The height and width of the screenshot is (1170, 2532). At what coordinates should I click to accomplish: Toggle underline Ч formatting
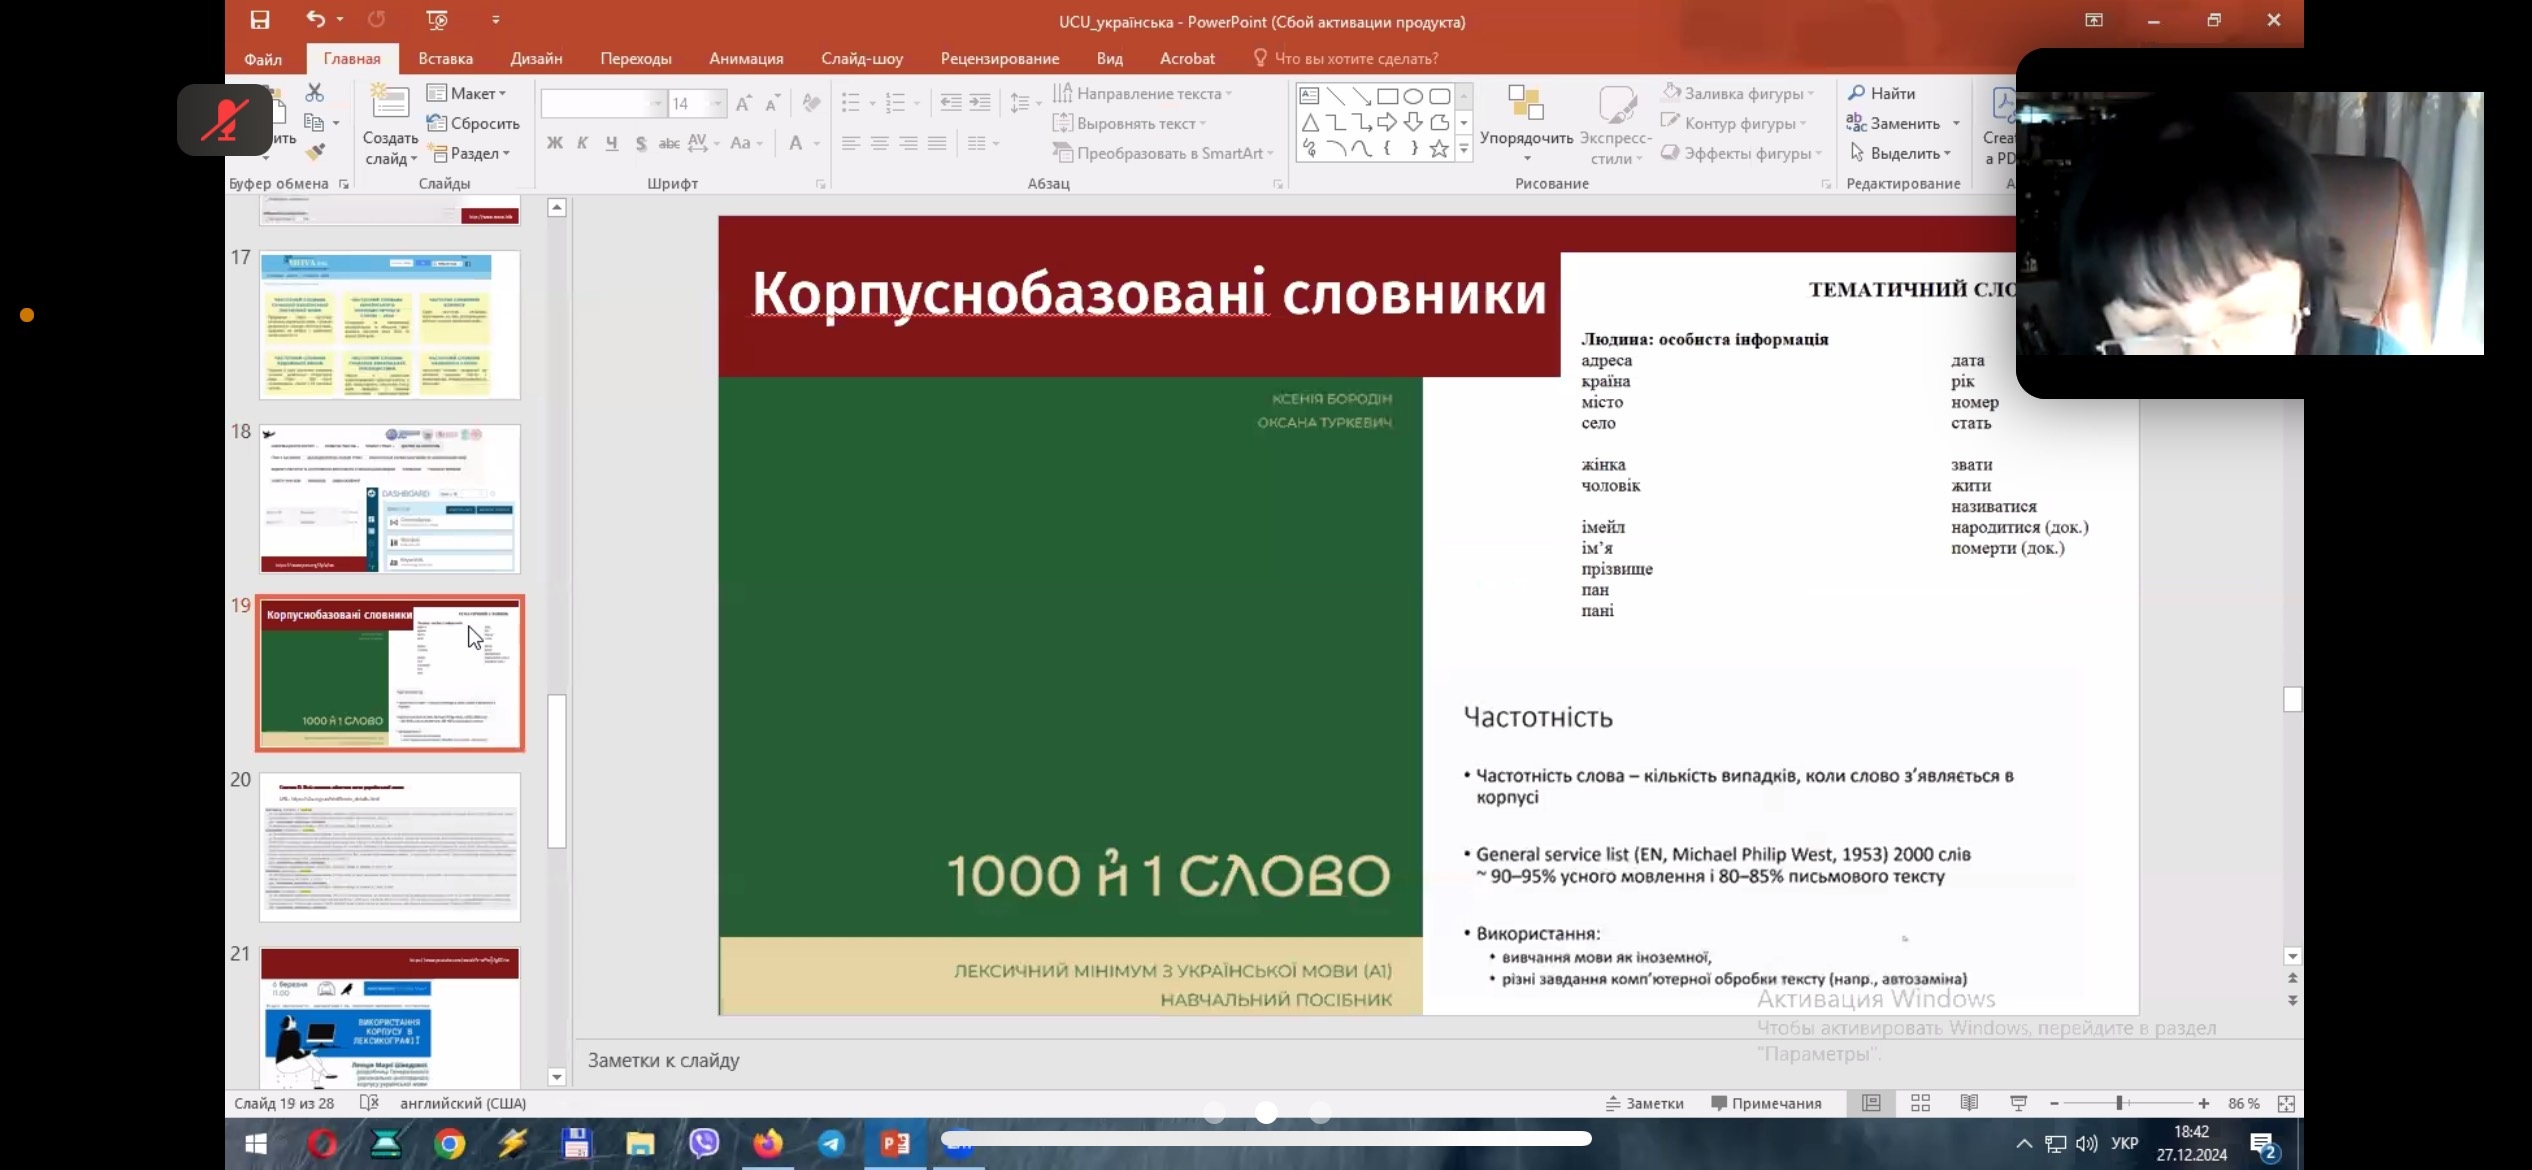point(611,143)
